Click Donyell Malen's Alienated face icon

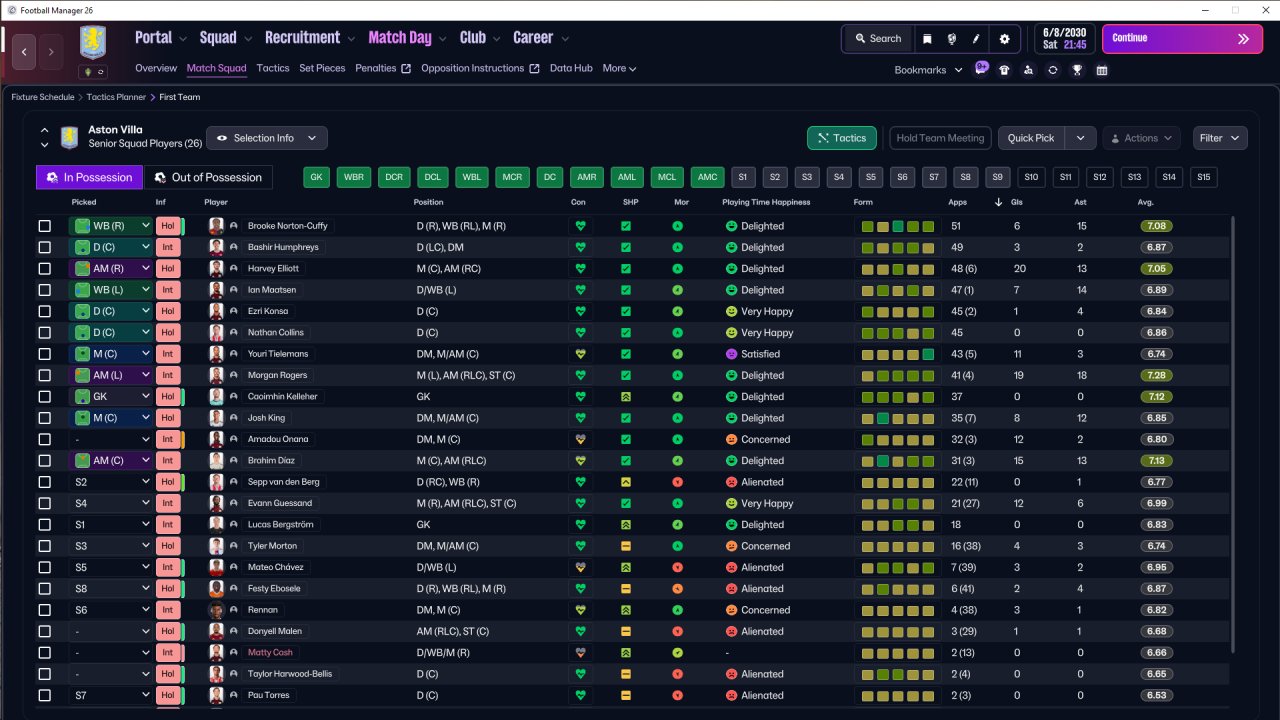coord(732,631)
